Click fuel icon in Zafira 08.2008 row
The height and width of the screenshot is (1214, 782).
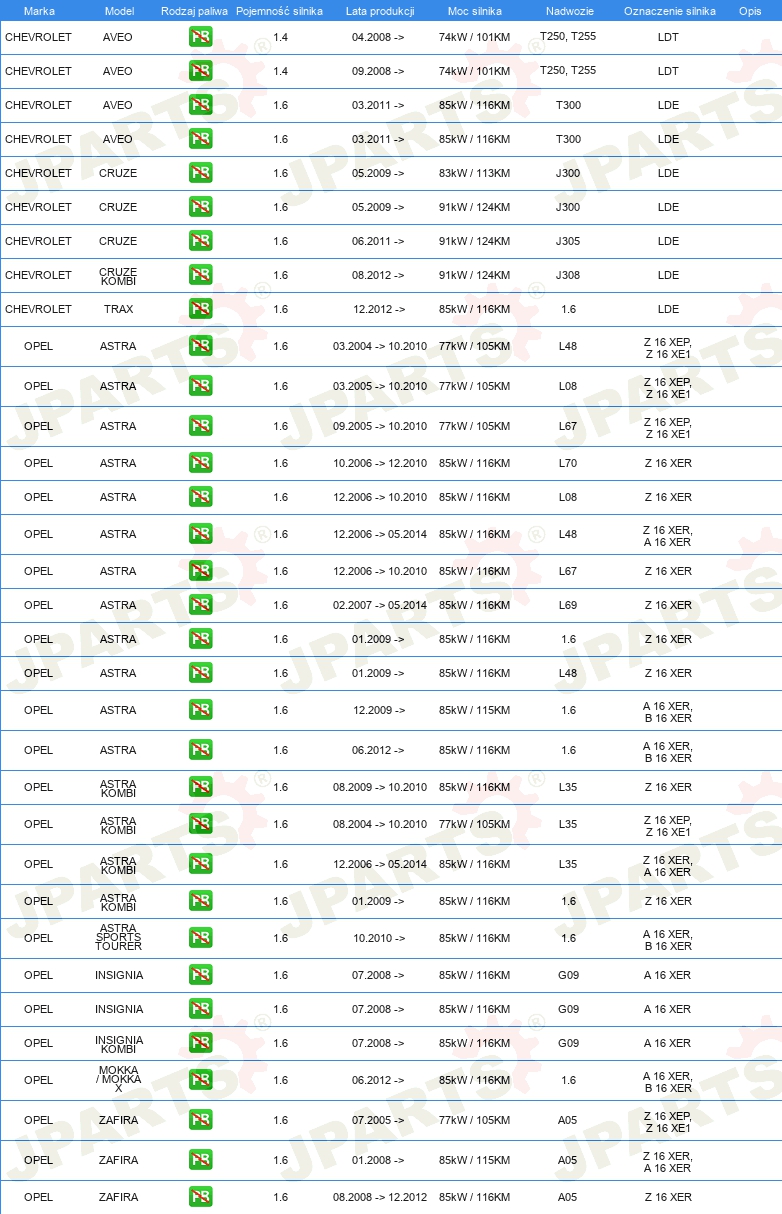[200, 1197]
